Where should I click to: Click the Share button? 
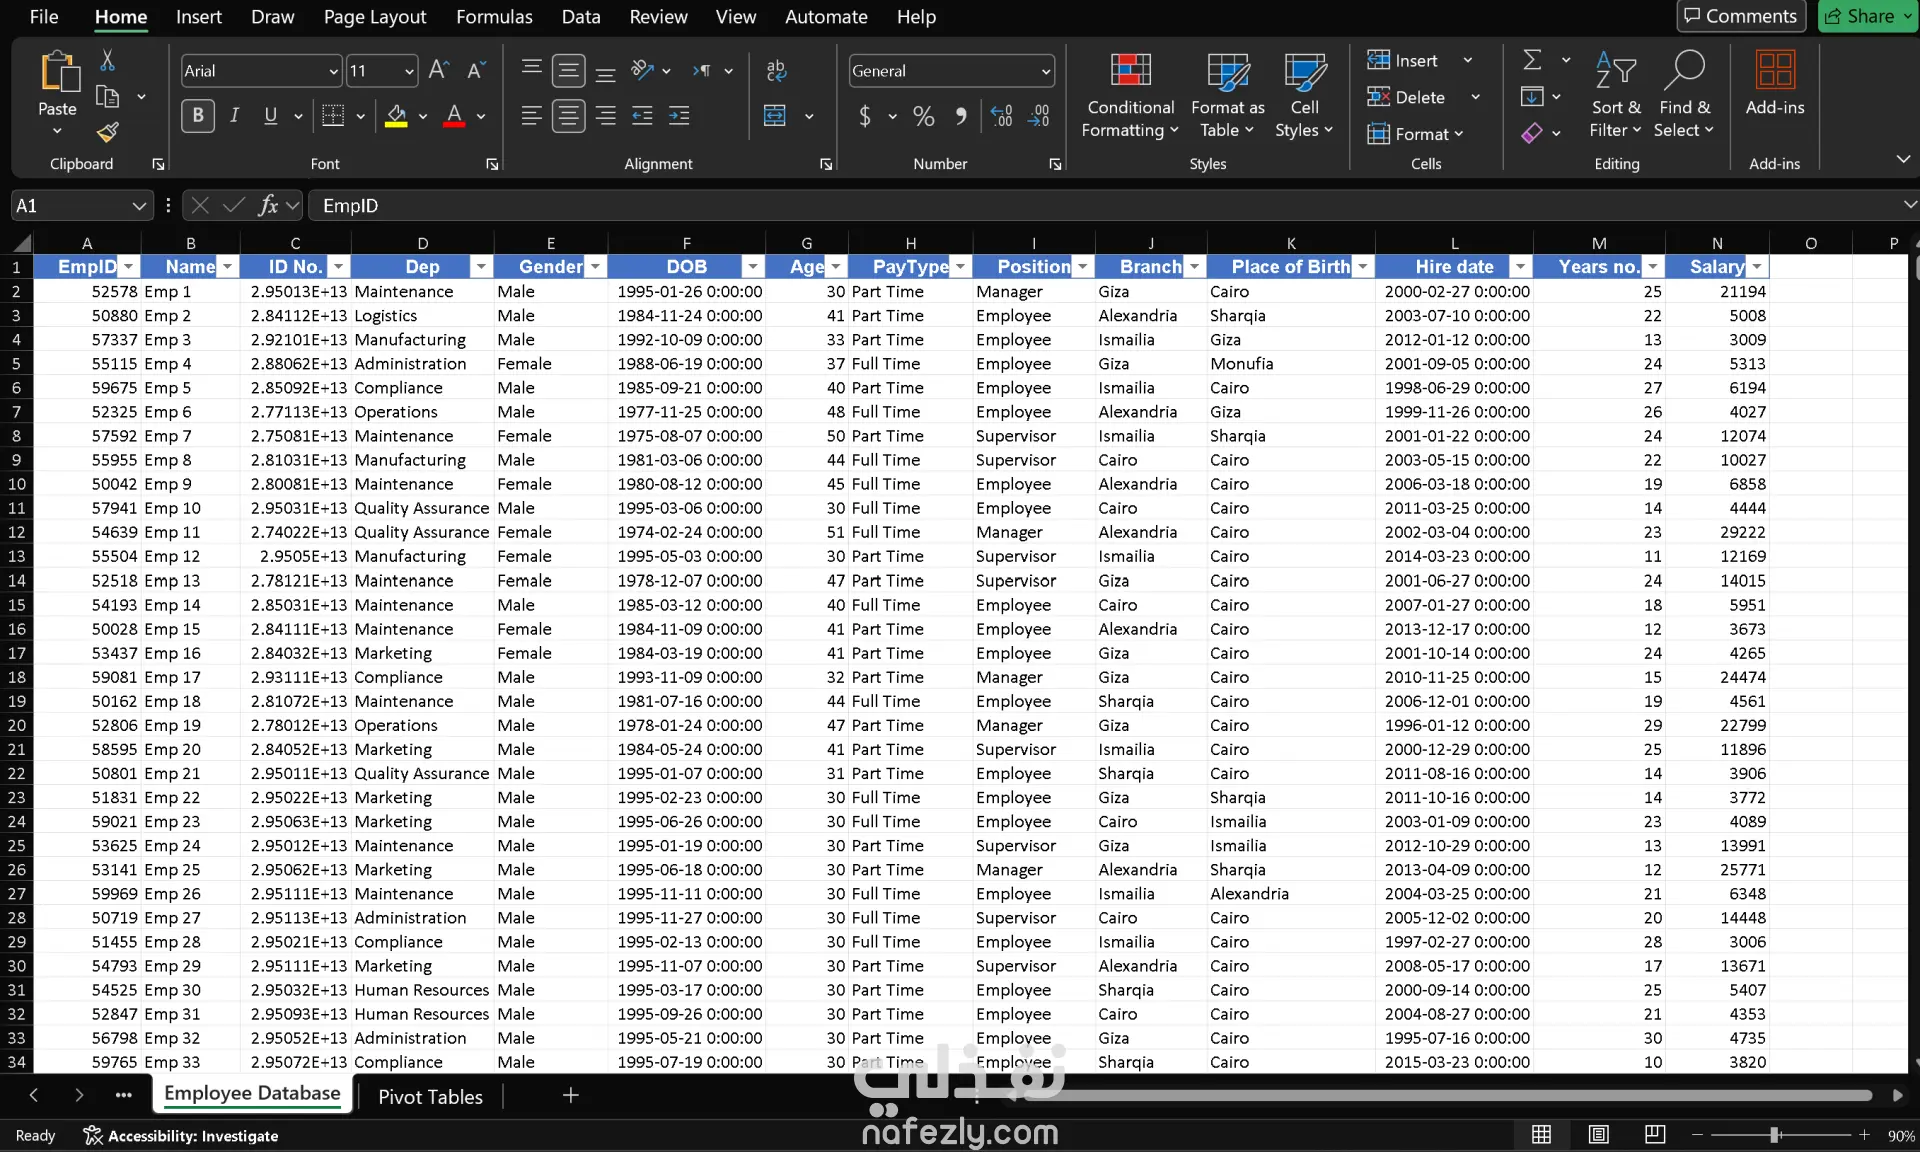(1867, 16)
